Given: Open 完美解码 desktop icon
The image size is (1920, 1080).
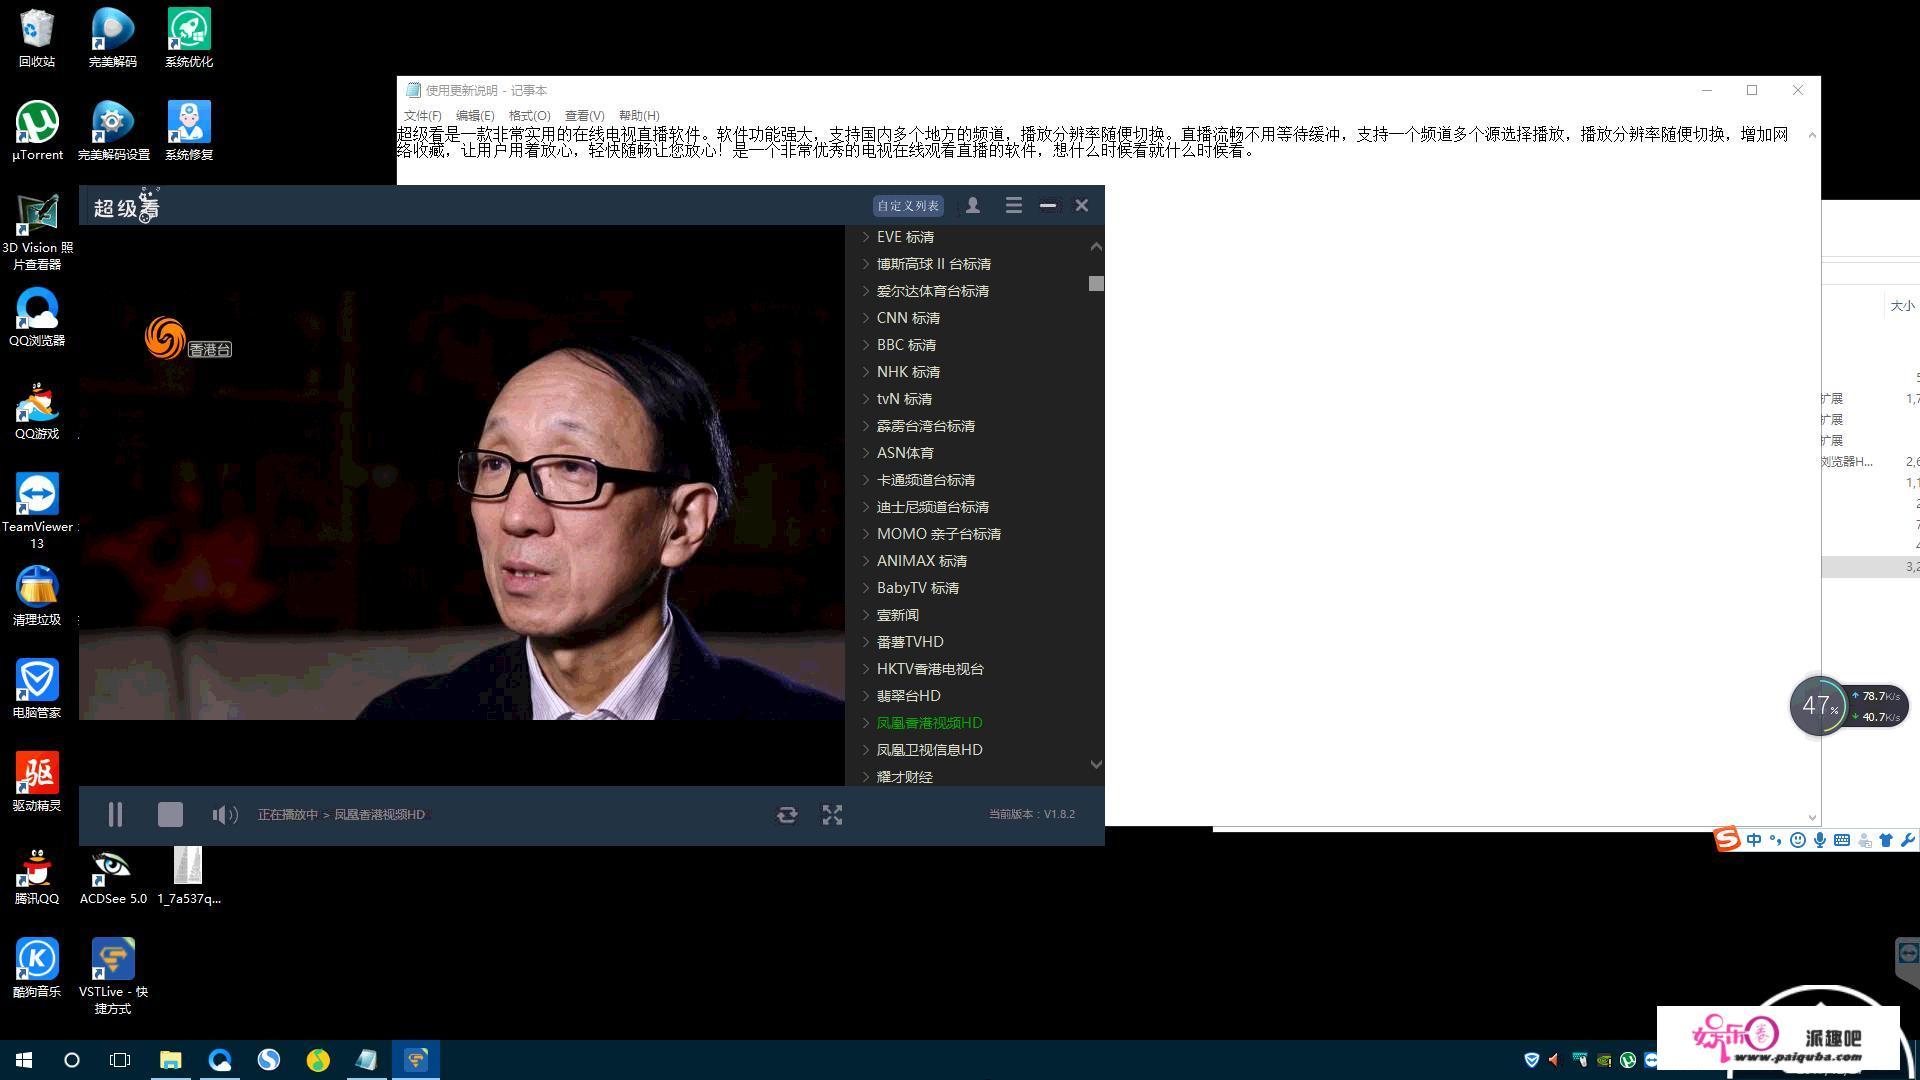Looking at the screenshot, I should pyautogui.click(x=113, y=38).
